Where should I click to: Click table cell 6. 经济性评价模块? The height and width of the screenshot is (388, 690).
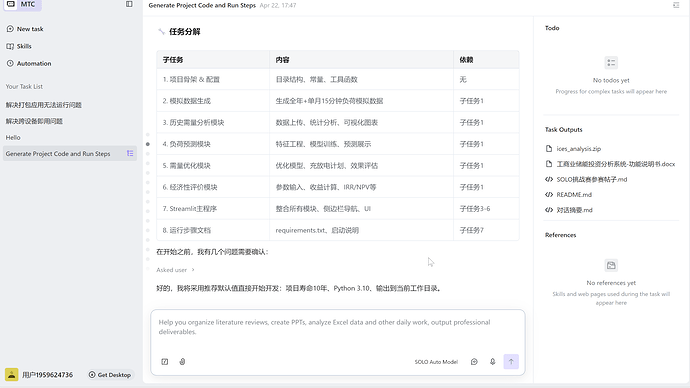tap(213, 187)
